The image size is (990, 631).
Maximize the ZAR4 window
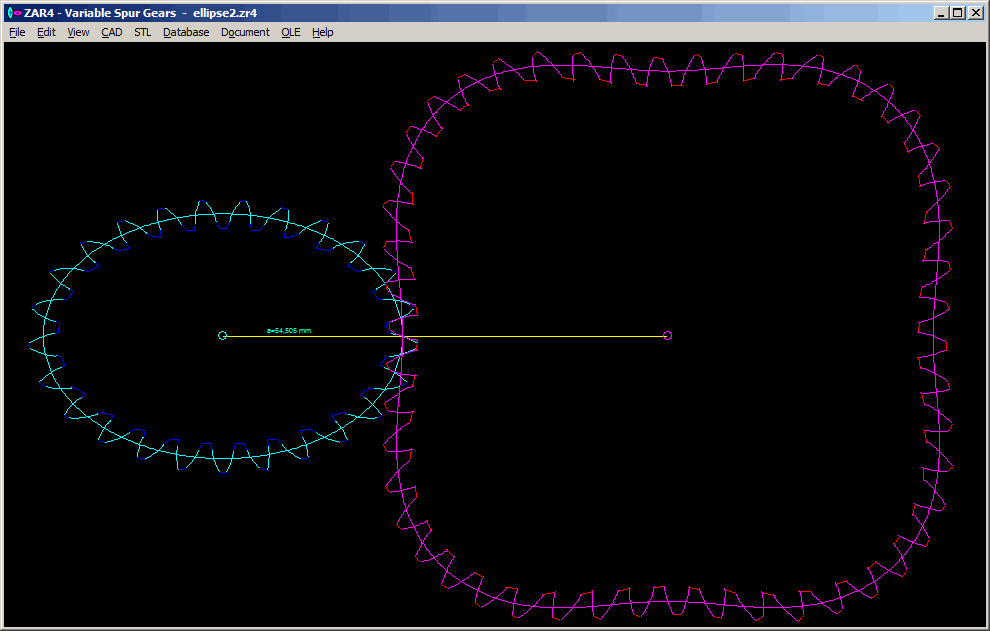tap(957, 13)
